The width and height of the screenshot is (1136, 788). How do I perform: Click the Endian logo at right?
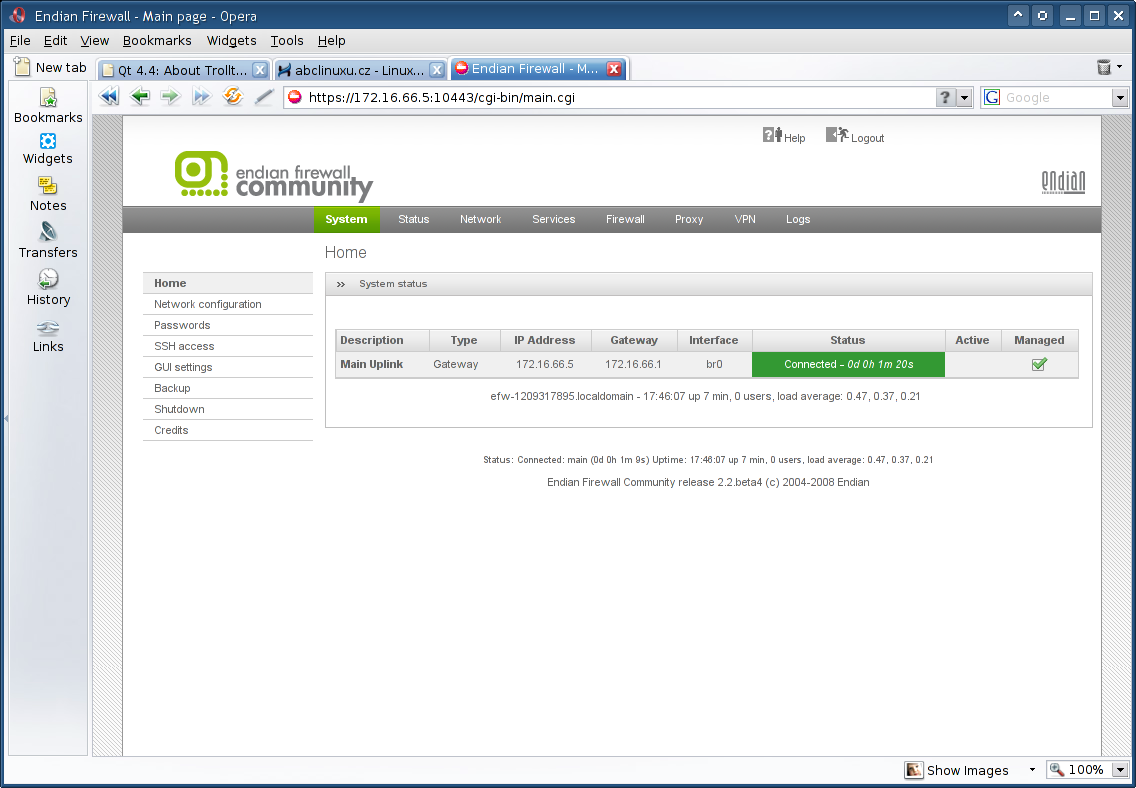point(1063,182)
